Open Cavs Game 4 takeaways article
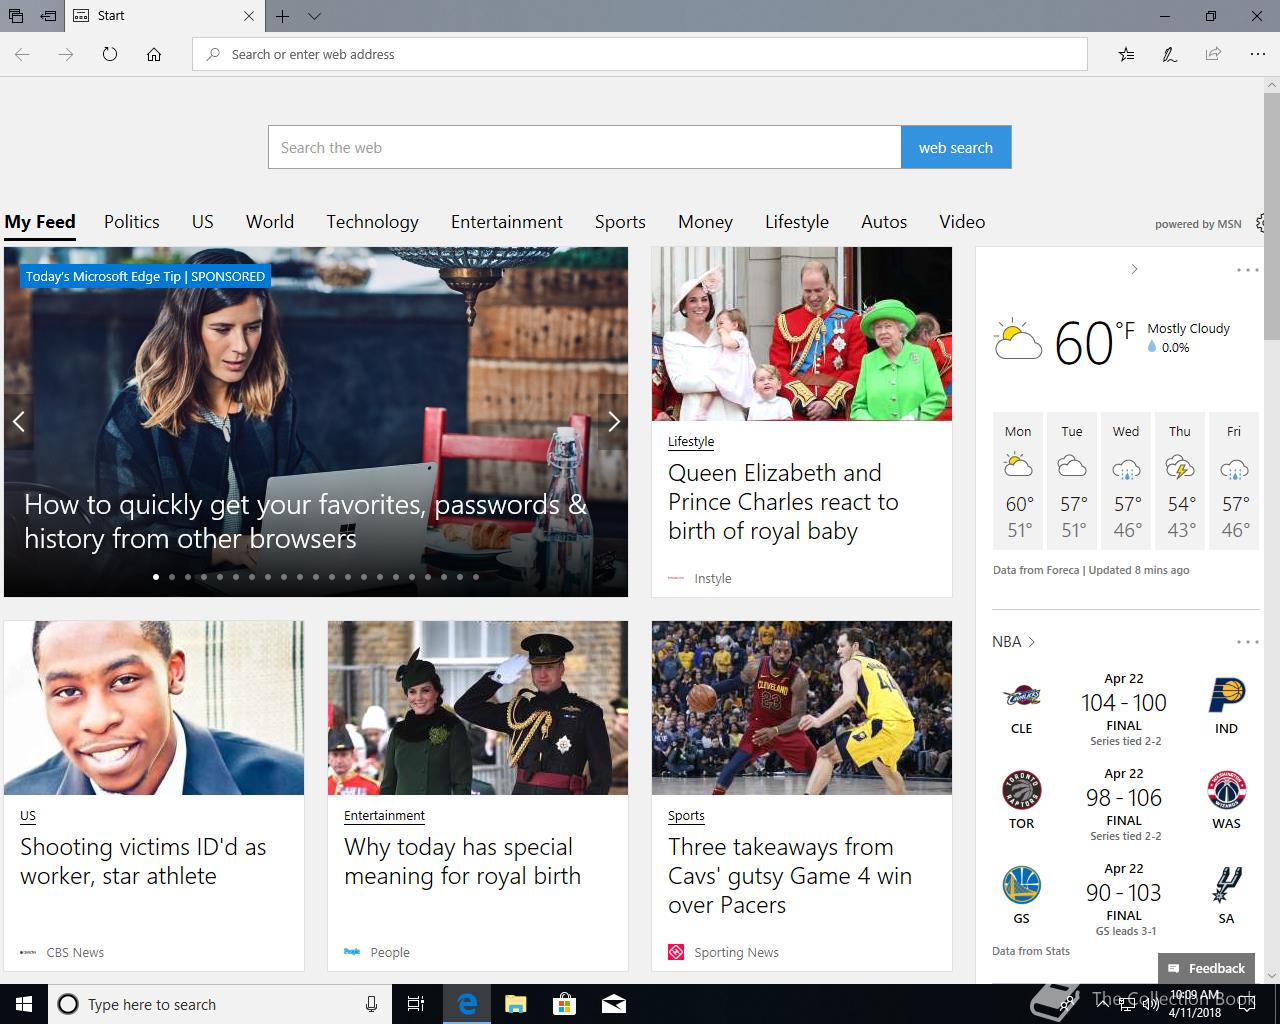 790,875
